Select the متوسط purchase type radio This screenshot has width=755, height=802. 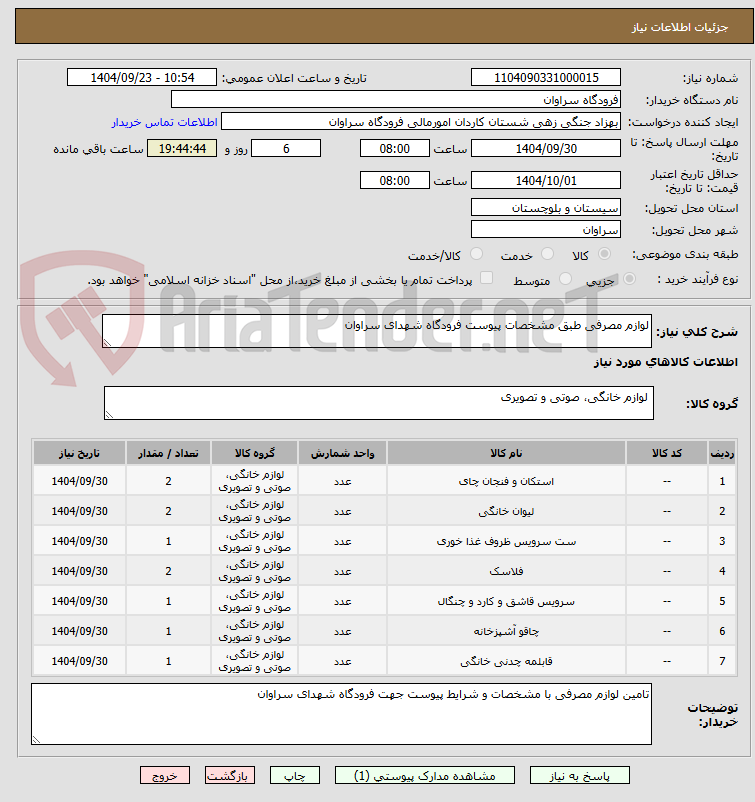pos(565,279)
